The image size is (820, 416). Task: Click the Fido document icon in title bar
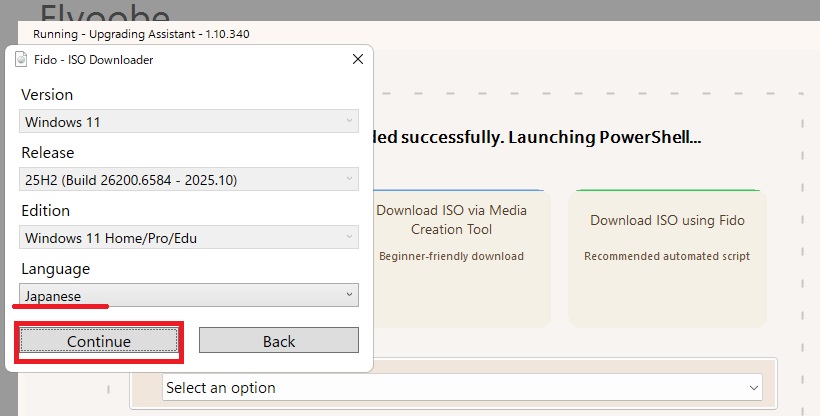21,60
